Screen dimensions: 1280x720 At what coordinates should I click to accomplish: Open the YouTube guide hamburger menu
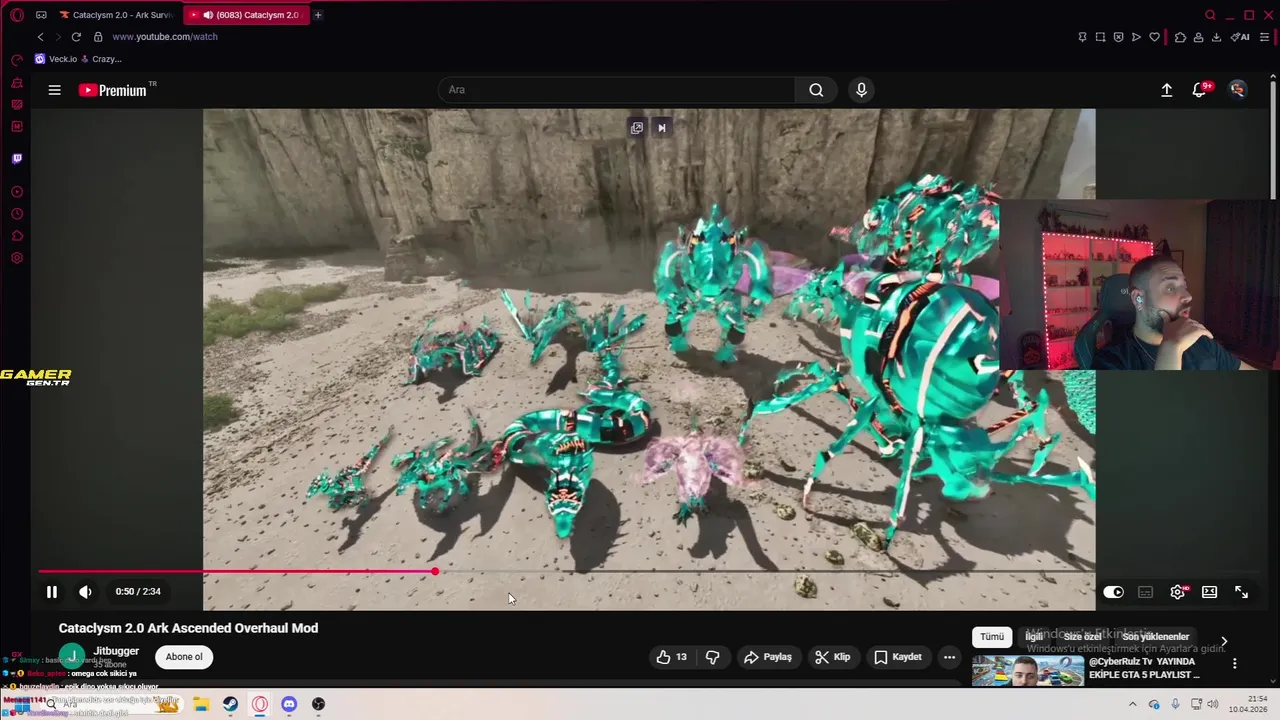[55, 90]
